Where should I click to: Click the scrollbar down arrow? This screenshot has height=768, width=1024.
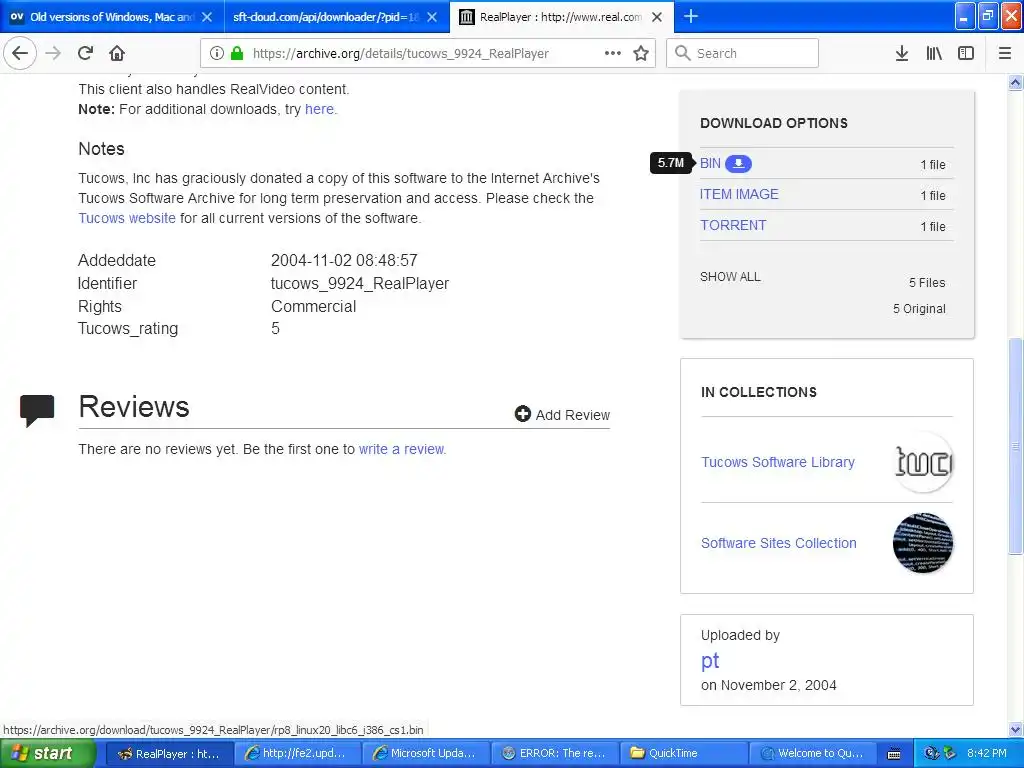[x=1016, y=730]
